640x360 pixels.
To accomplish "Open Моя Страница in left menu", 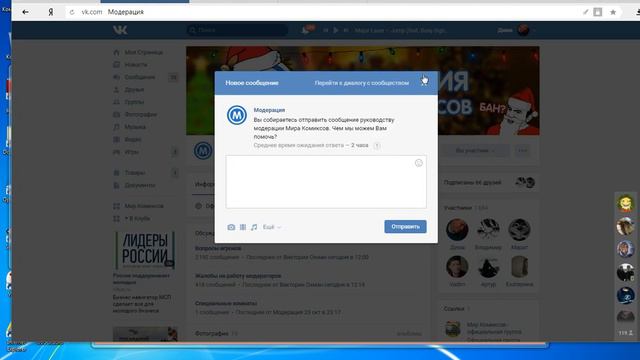I will point(144,52).
